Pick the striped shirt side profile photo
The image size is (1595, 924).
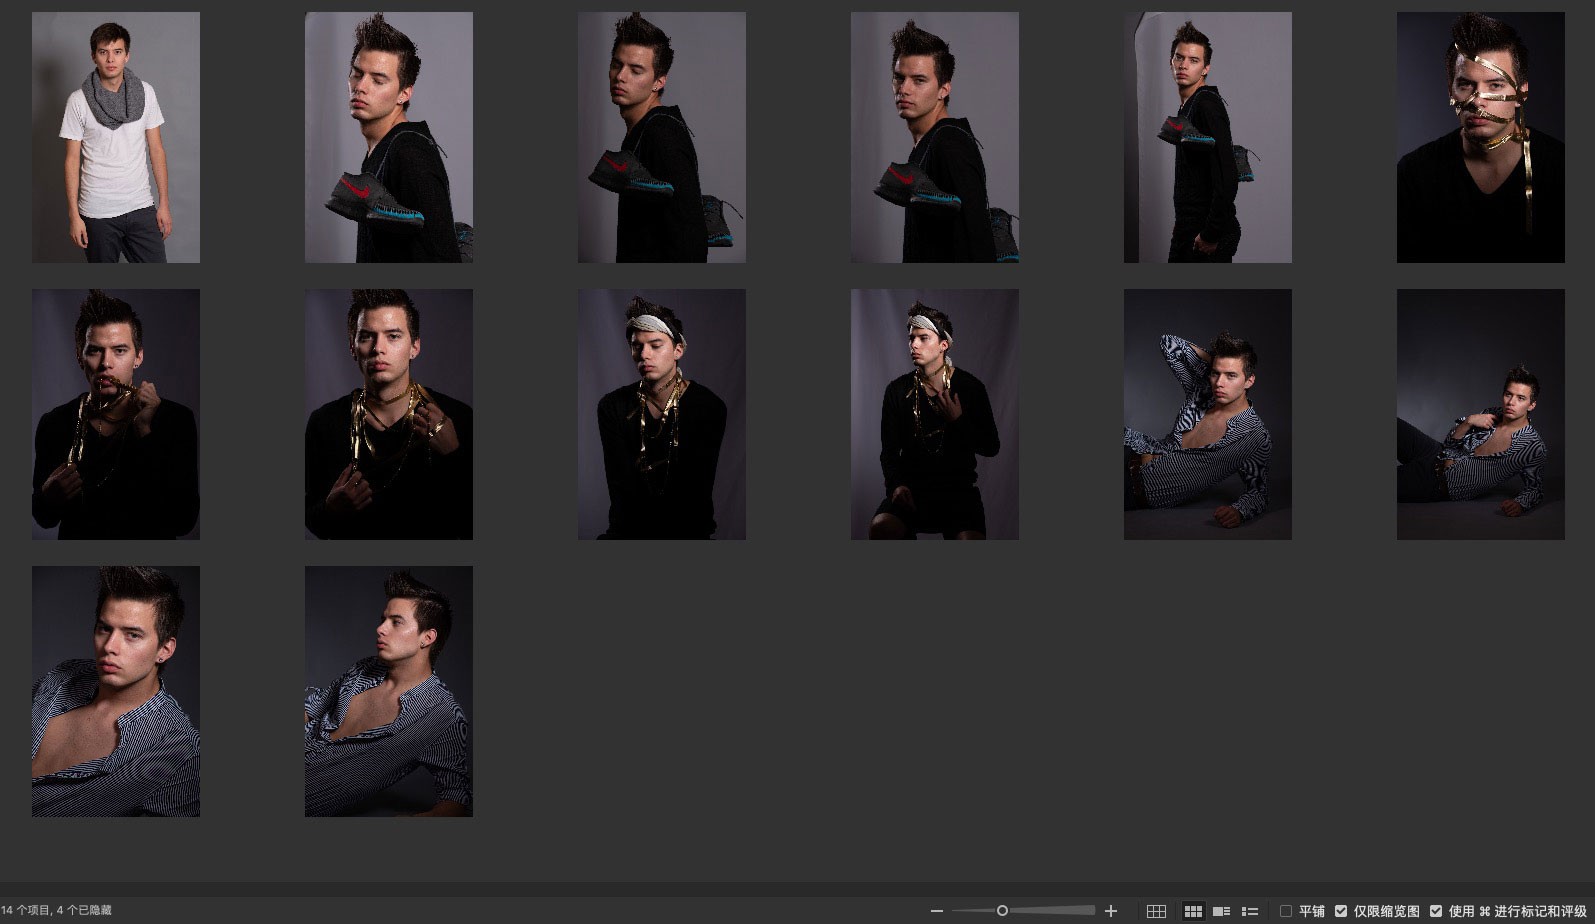388,691
